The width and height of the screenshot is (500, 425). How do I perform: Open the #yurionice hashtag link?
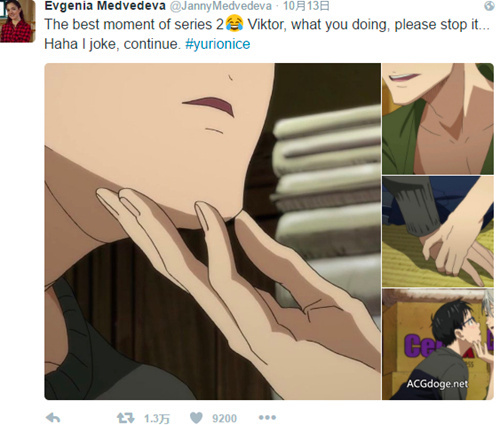[218, 44]
